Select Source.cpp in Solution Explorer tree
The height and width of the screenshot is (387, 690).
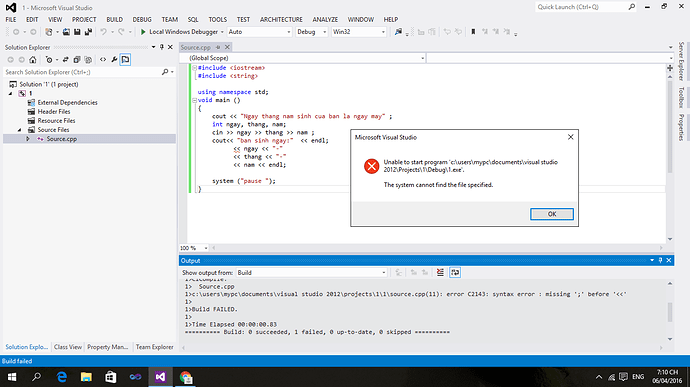click(62, 139)
